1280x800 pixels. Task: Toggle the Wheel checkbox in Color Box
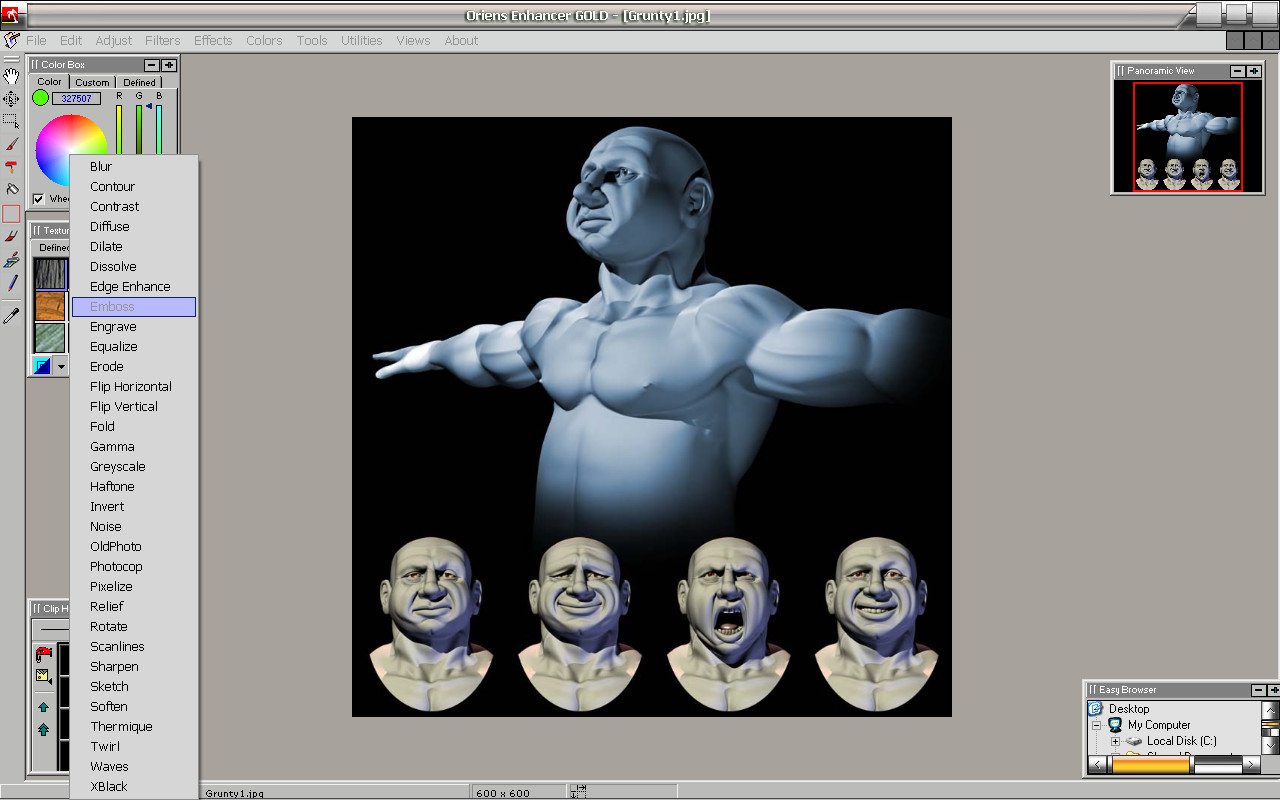pos(38,198)
